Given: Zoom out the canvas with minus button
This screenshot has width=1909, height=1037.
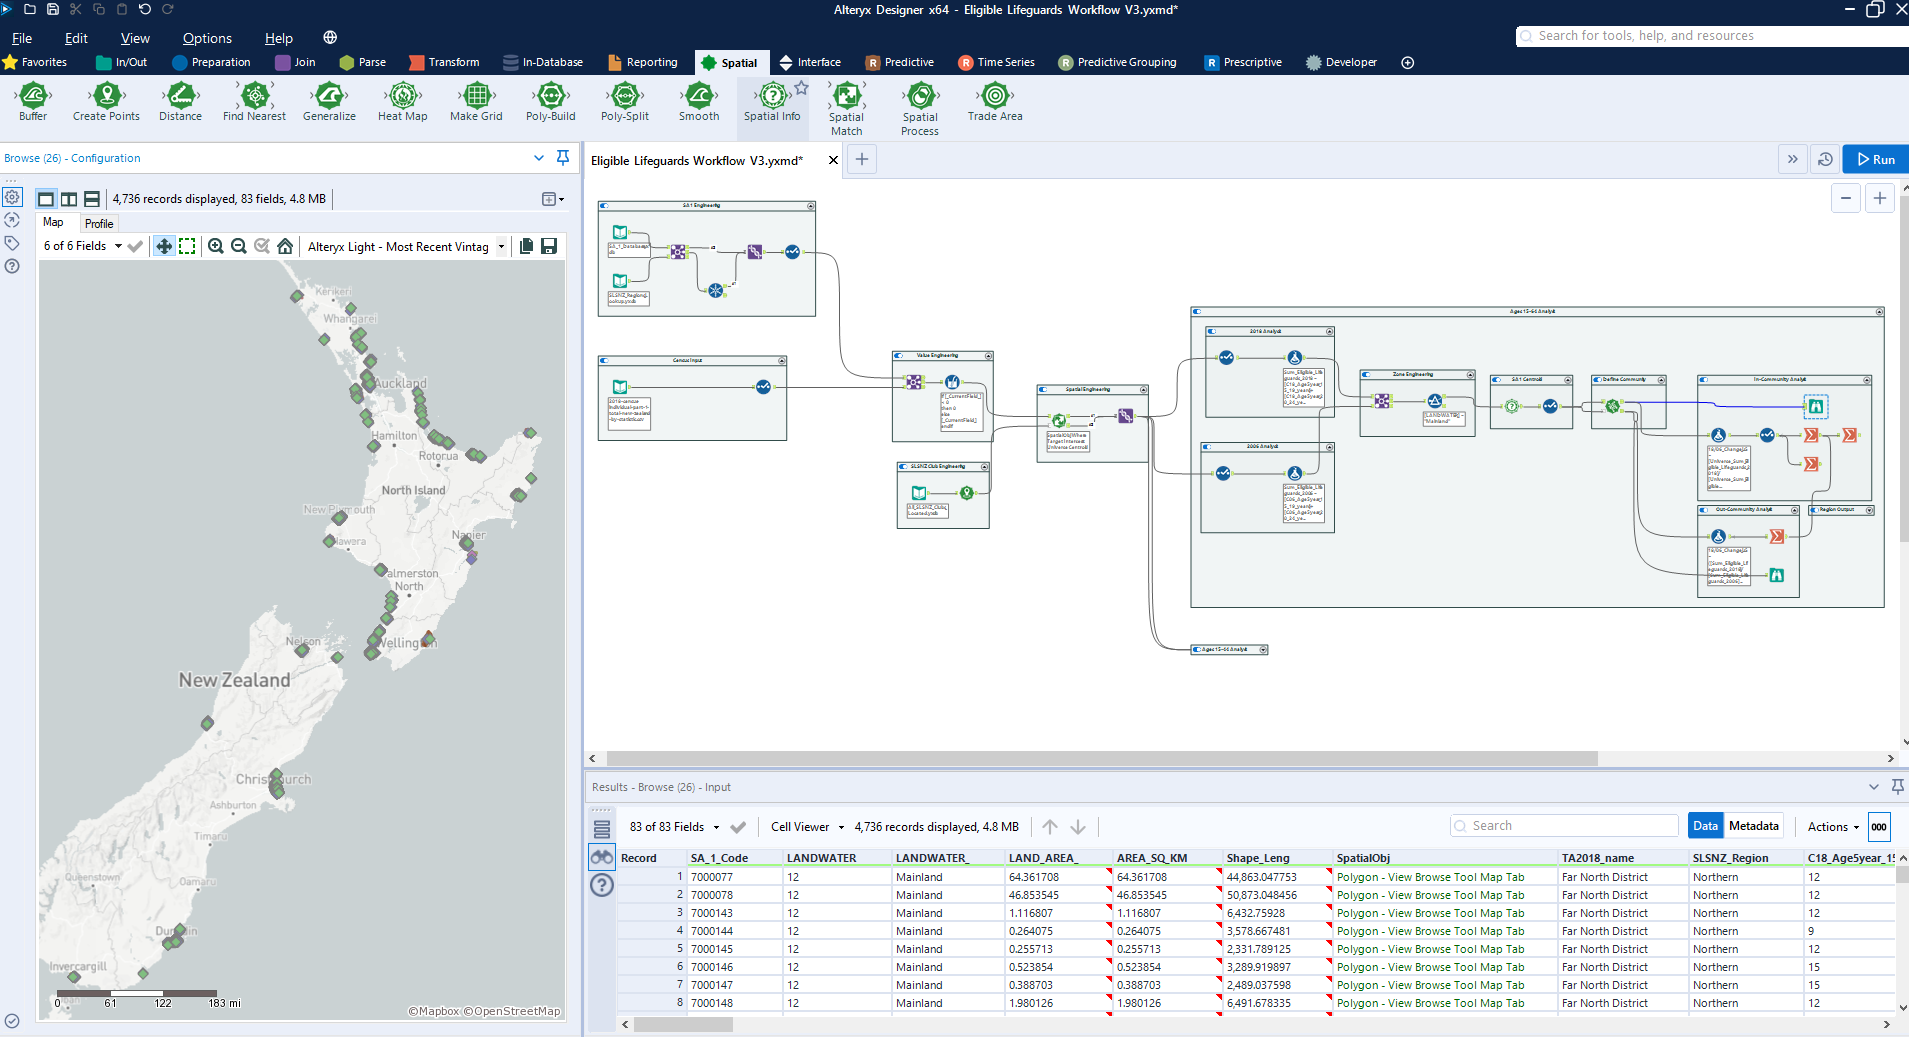Looking at the screenshot, I should pos(1846,198).
